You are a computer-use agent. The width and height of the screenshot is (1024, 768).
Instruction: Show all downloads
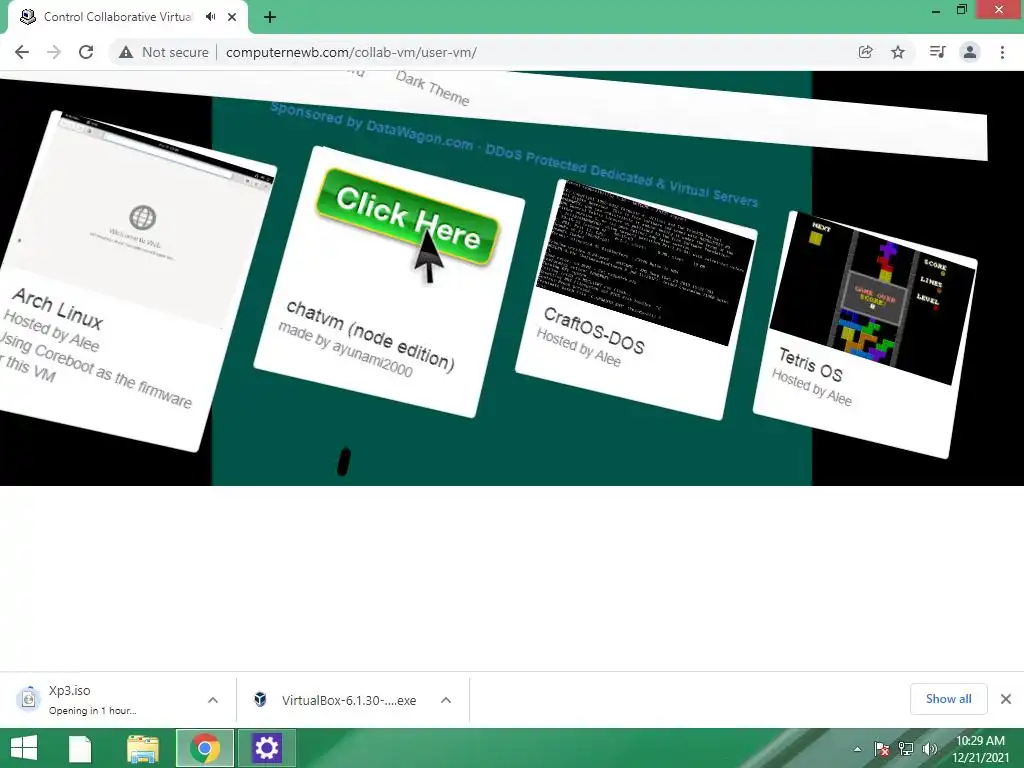[948, 699]
